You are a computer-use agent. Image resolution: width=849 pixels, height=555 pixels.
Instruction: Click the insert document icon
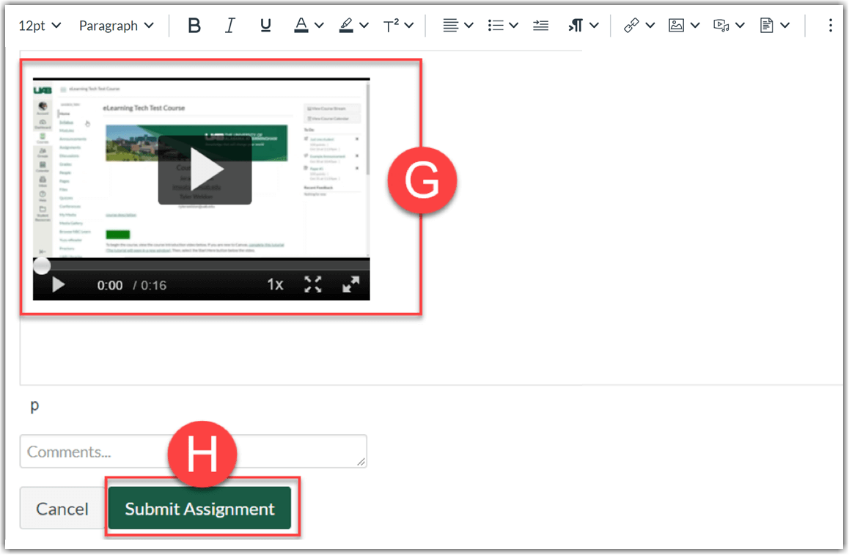(766, 26)
